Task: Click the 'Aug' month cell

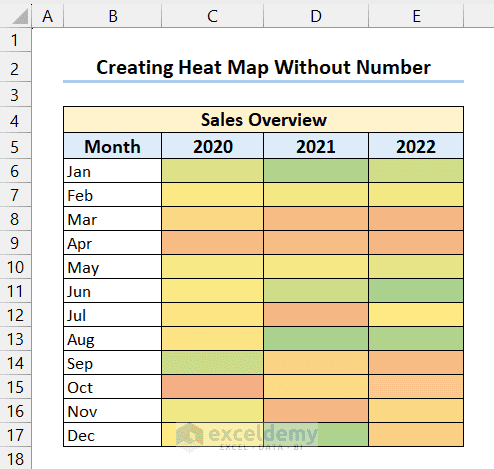Action: 112,339
